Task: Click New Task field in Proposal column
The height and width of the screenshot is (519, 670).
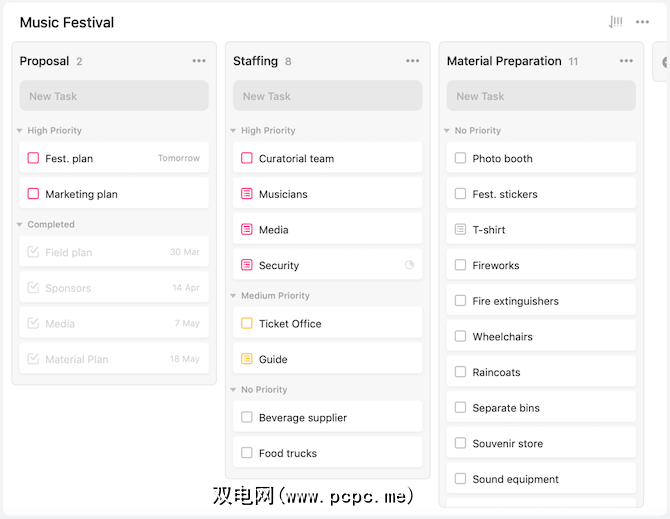Action: click(x=114, y=96)
